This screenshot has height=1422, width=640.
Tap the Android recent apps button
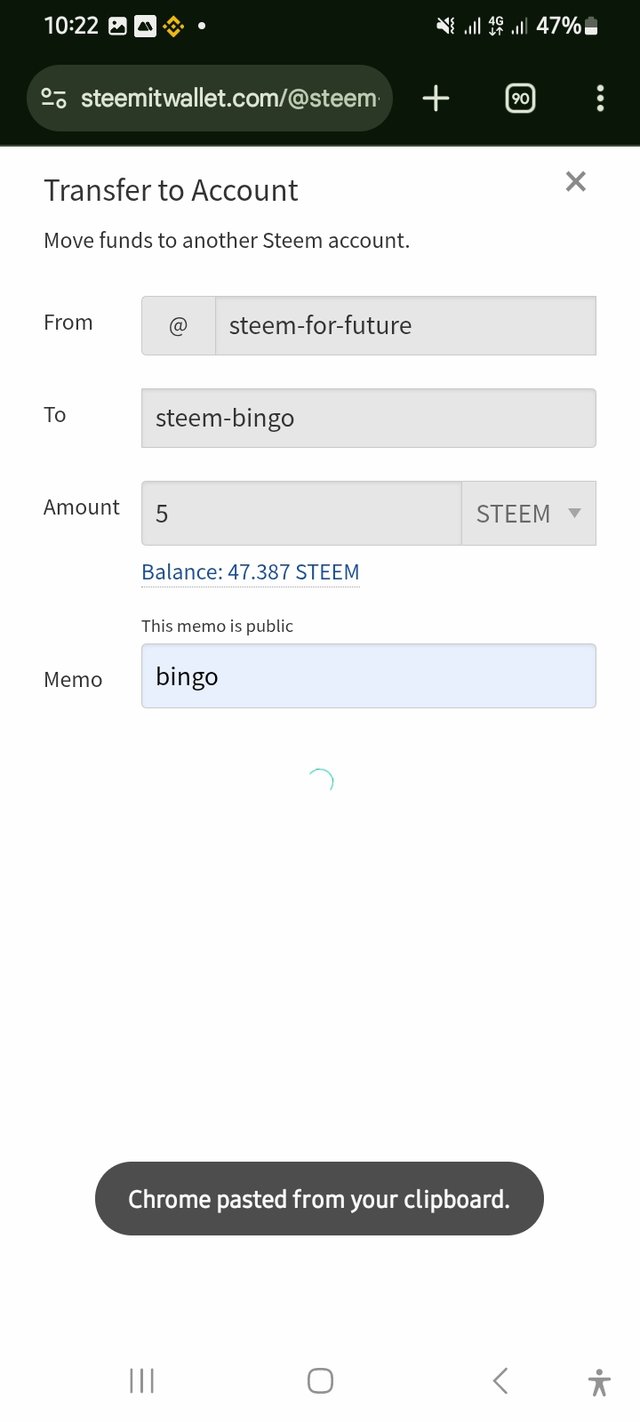tap(141, 1381)
